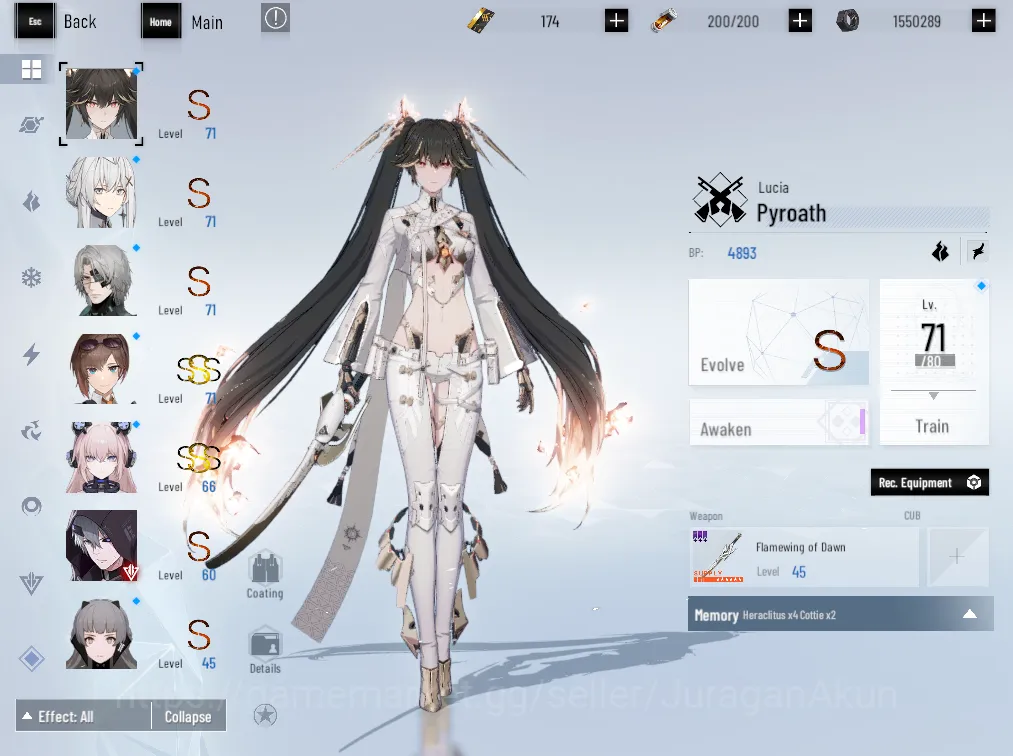Select the gray-haired level 45 character
This screenshot has width=1013, height=756.
pyautogui.click(x=101, y=634)
